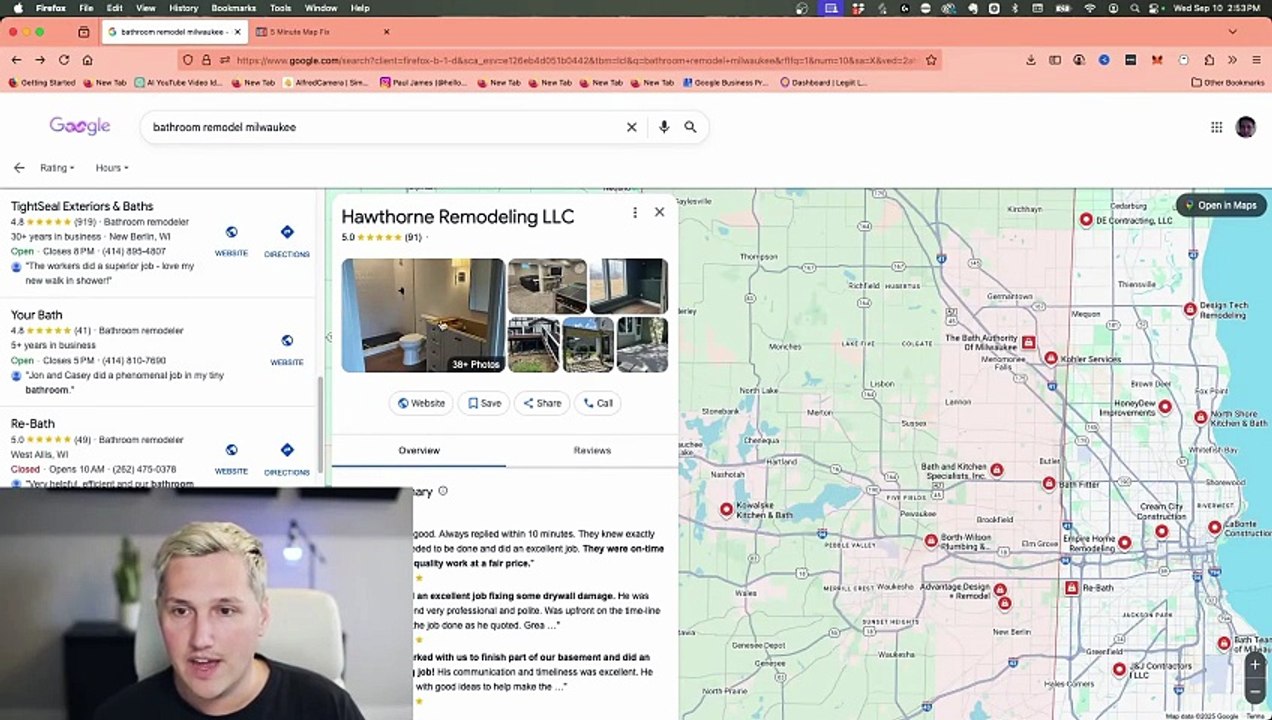
Task: Click the Website button for Hawthorne
Action: point(421,403)
